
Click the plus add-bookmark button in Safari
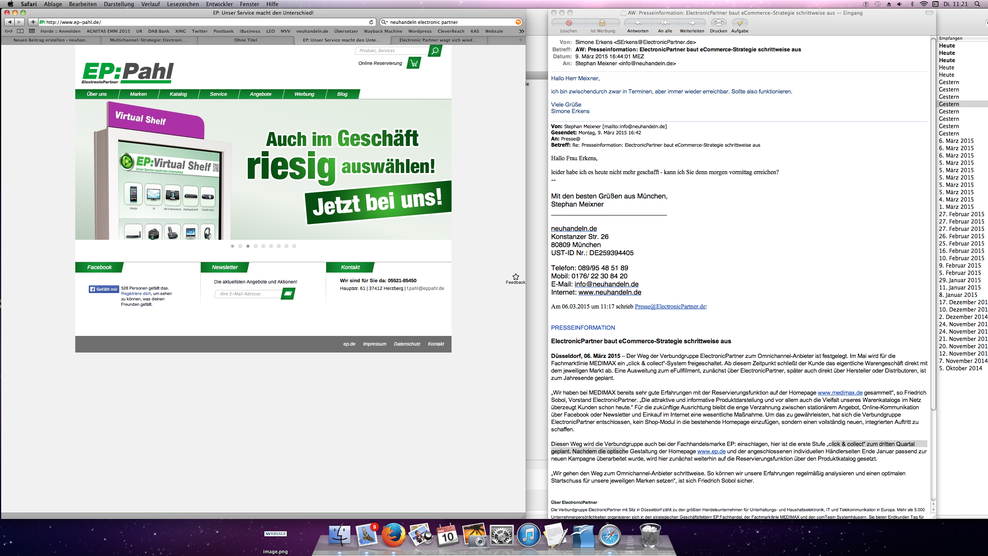33,22
